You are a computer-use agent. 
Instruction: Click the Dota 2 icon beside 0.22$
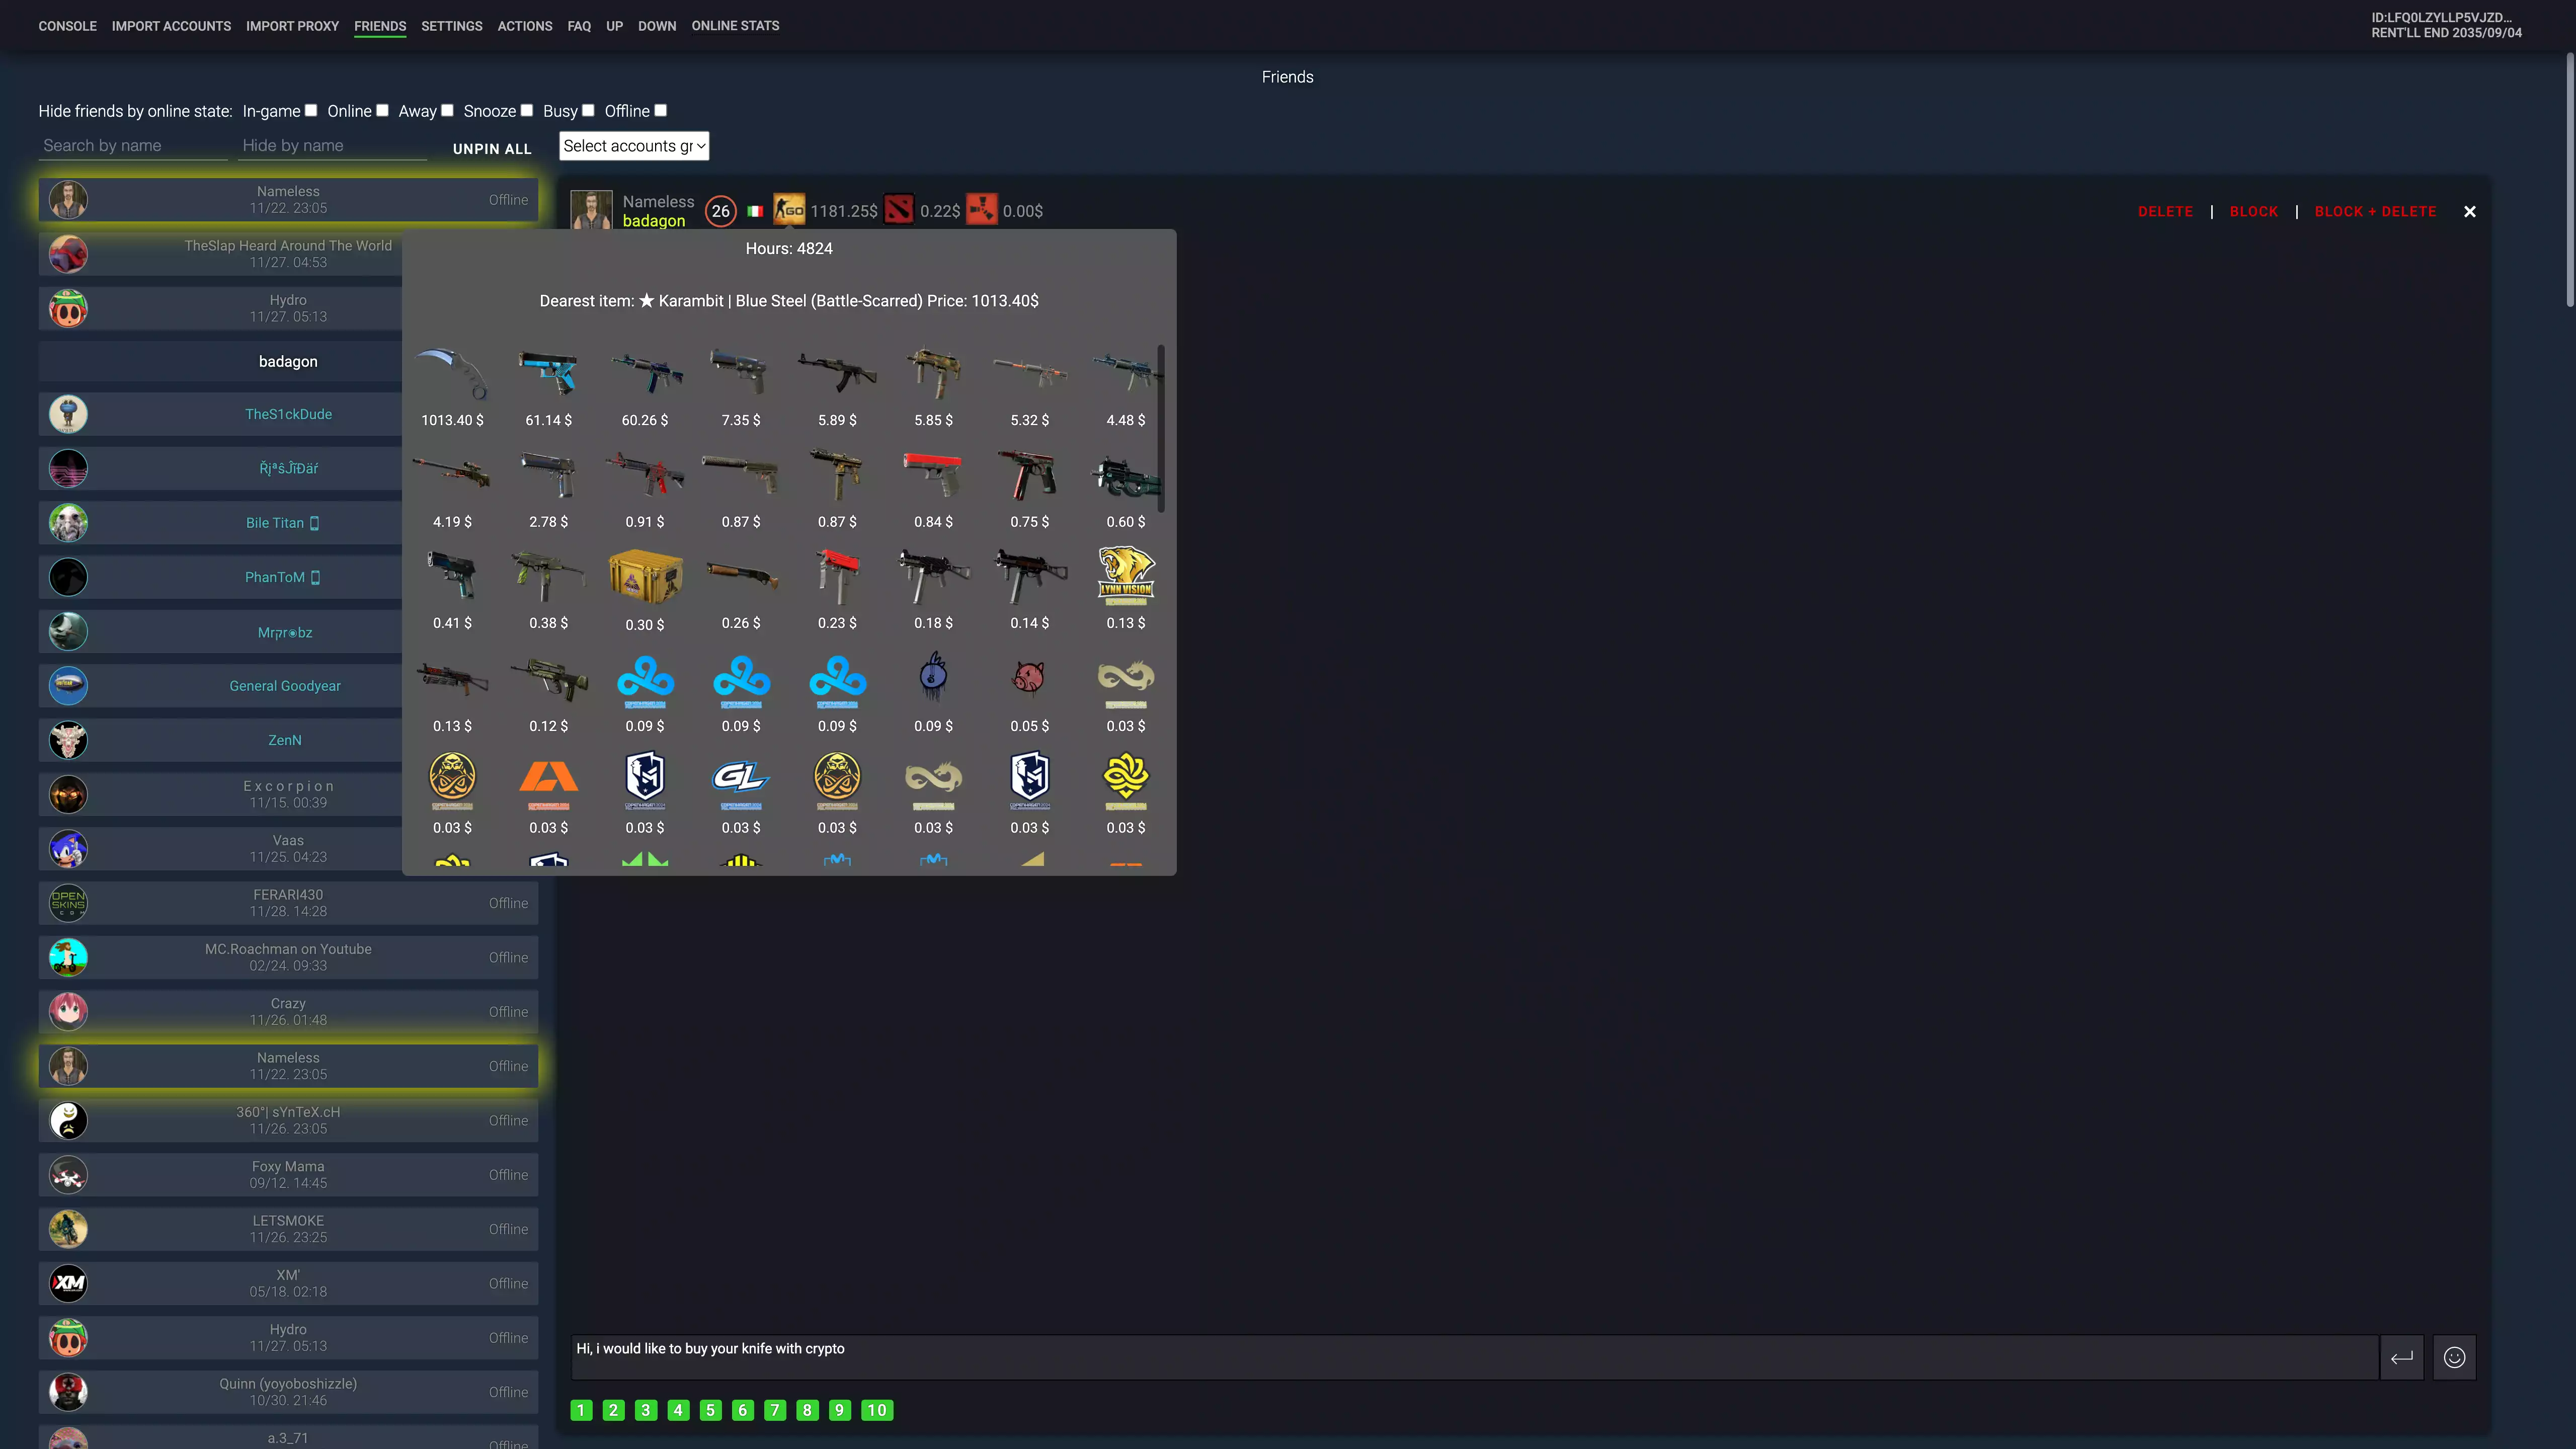[899, 210]
